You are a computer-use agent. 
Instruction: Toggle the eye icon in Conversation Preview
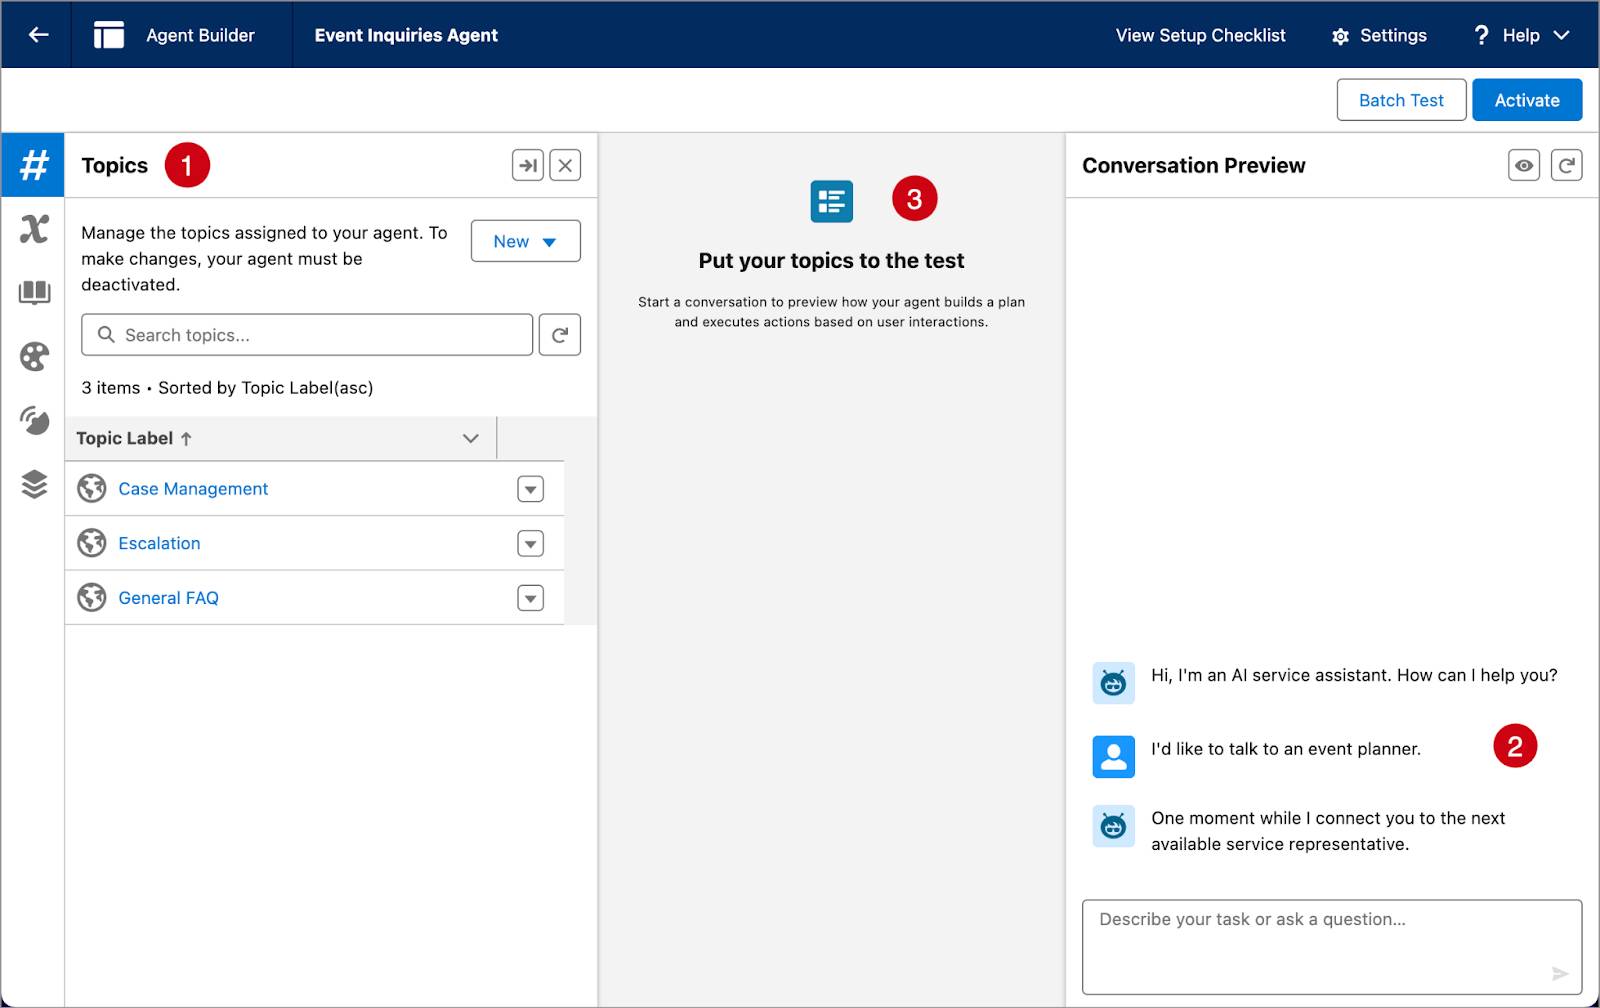click(x=1523, y=165)
